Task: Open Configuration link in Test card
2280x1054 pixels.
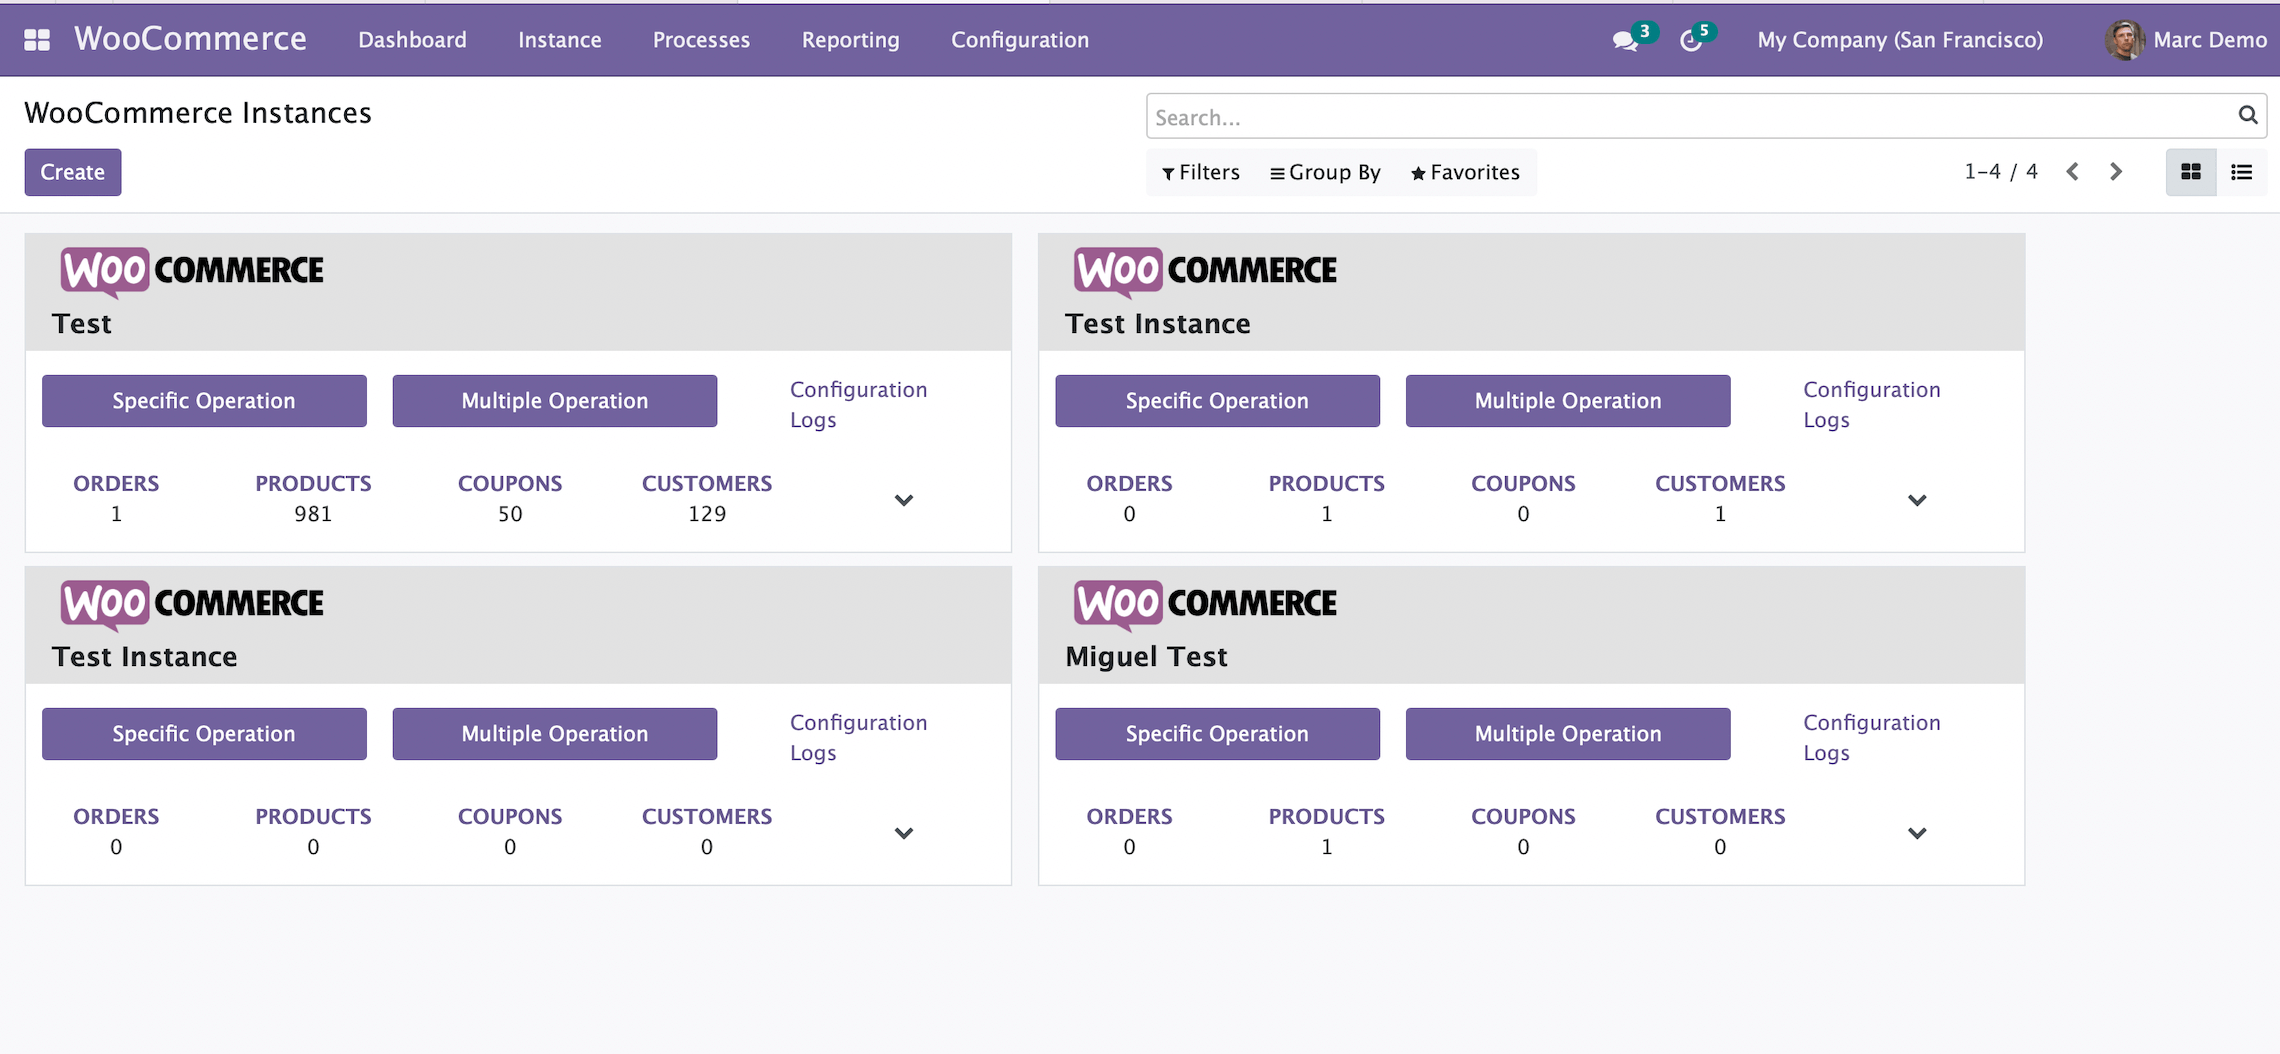Action: [858, 390]
